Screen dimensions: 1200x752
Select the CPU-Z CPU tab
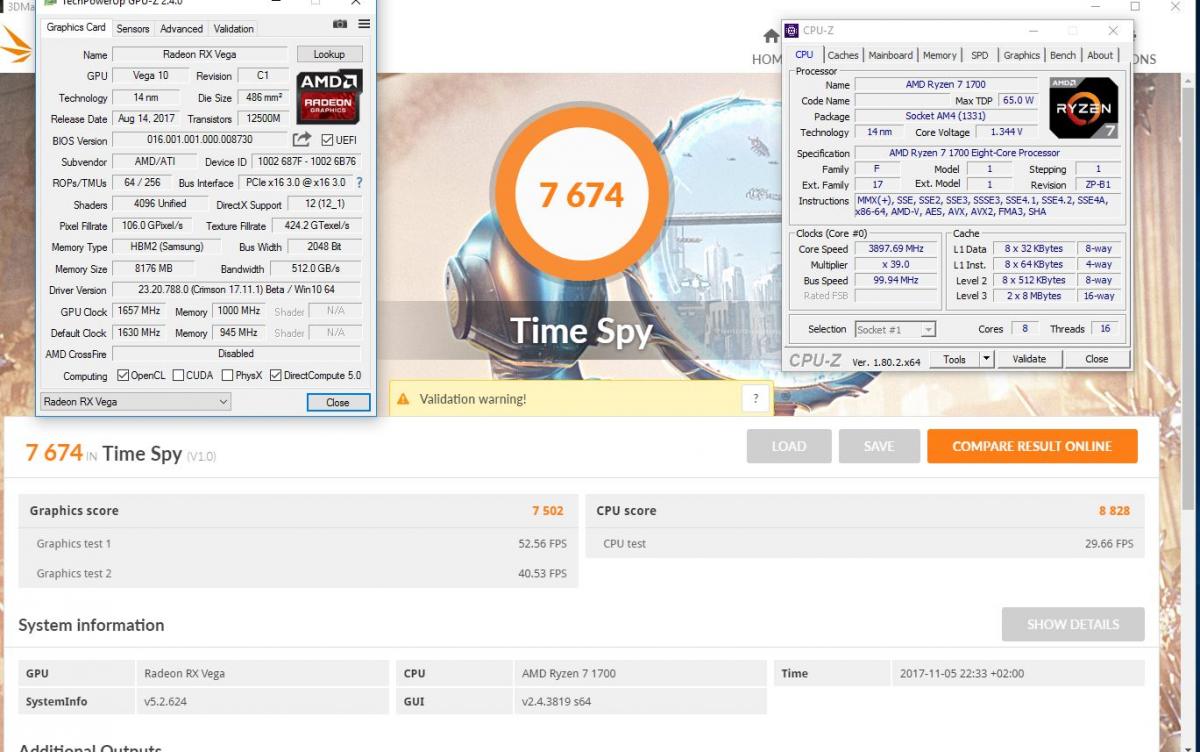[804, 54]
